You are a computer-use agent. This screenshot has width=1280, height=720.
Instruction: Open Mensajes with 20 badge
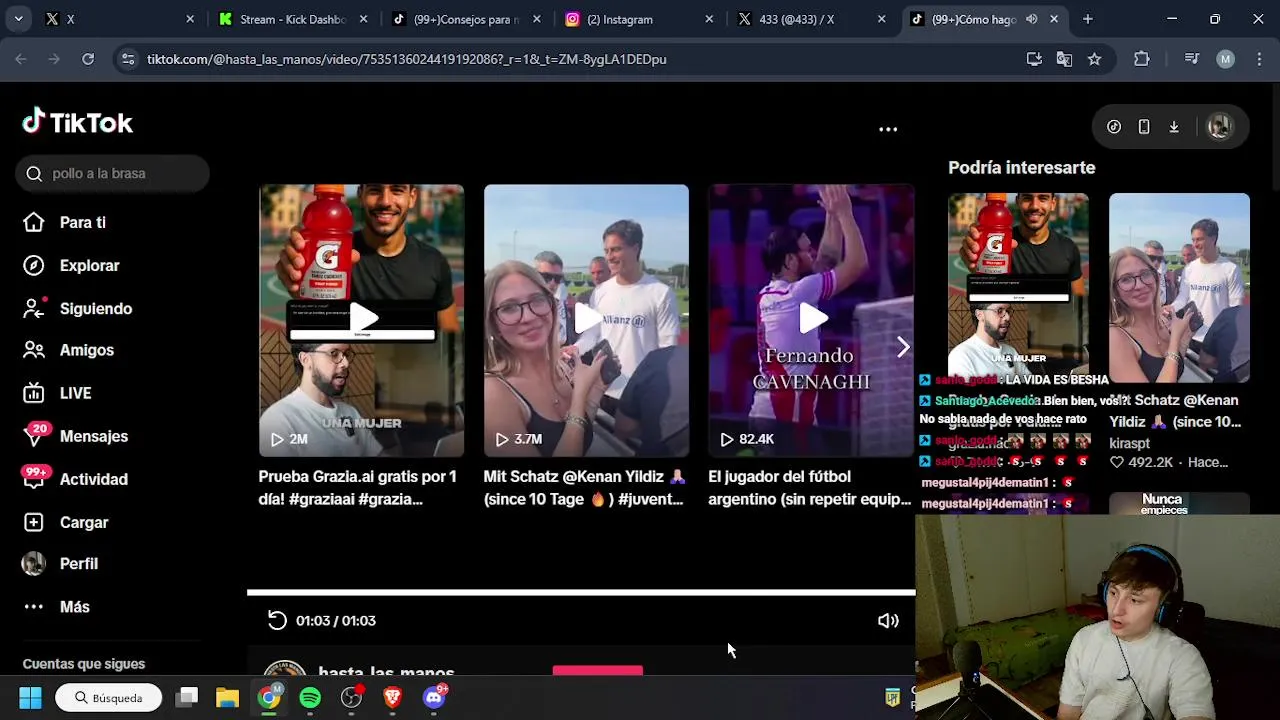click(x=75, y=436)
